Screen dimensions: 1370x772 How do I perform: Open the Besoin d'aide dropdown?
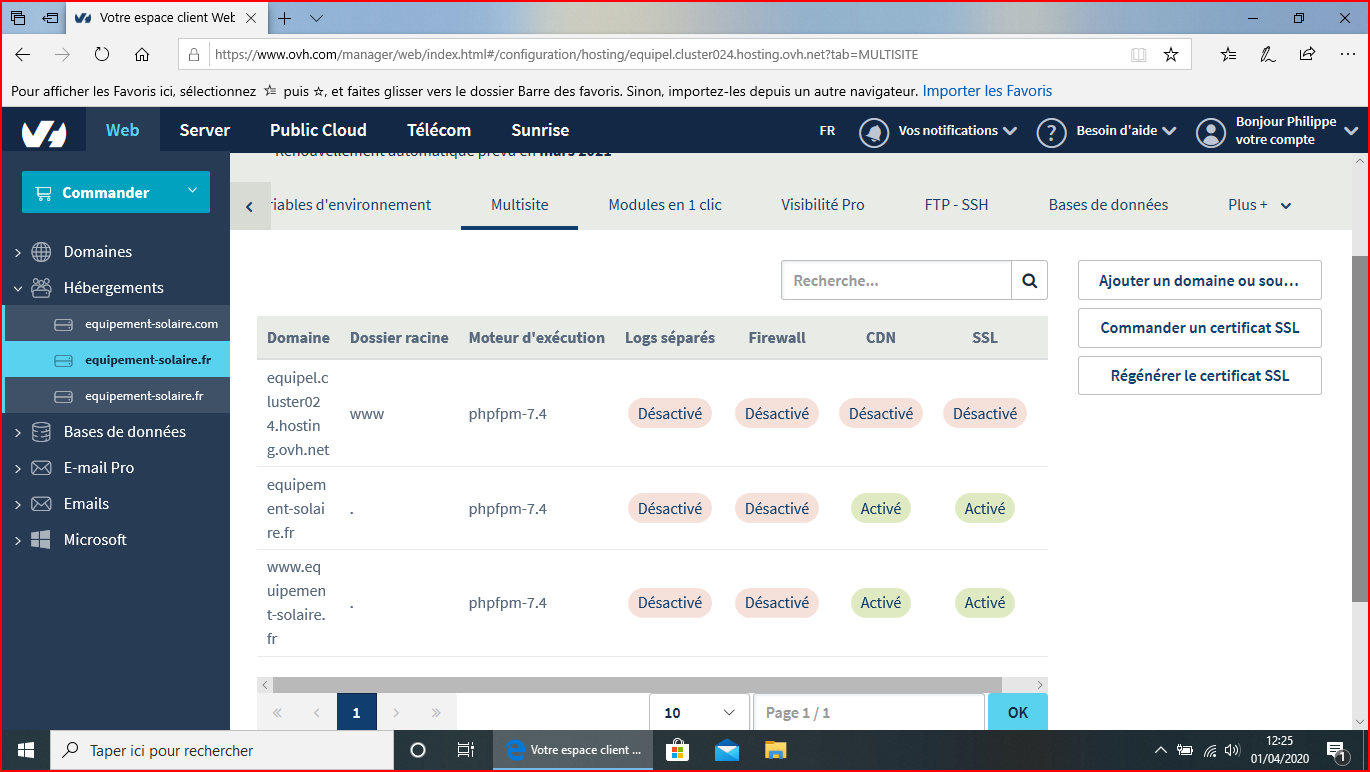pyautogui.click(x=1126, y=131)
